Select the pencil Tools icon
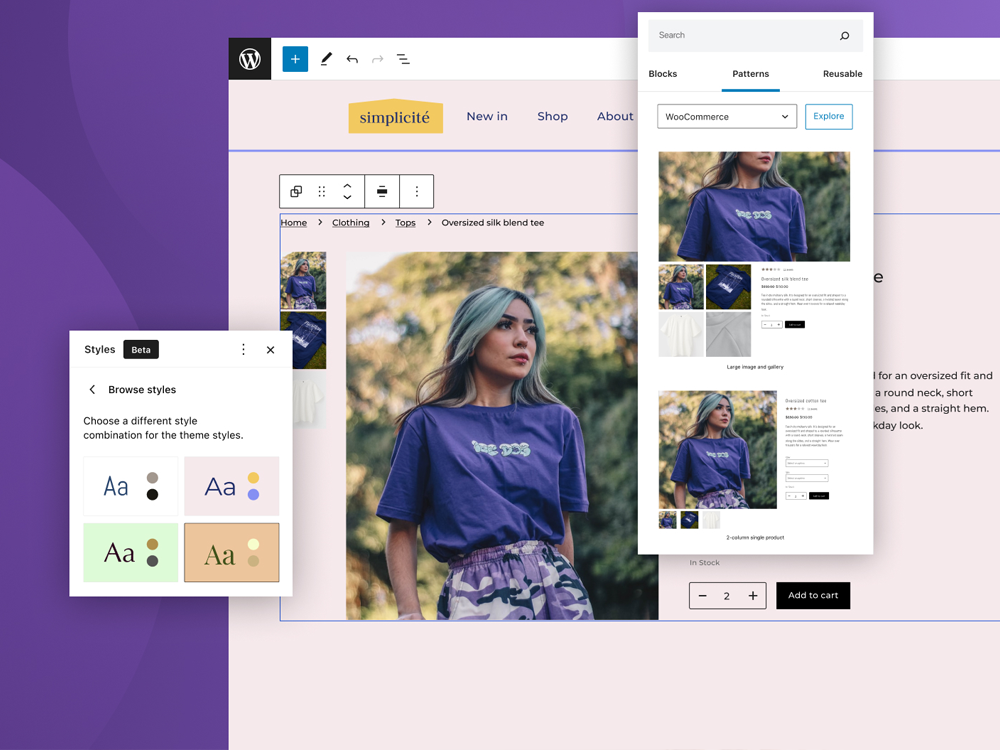Viewport: 1000px width, 750px height. 326,59
